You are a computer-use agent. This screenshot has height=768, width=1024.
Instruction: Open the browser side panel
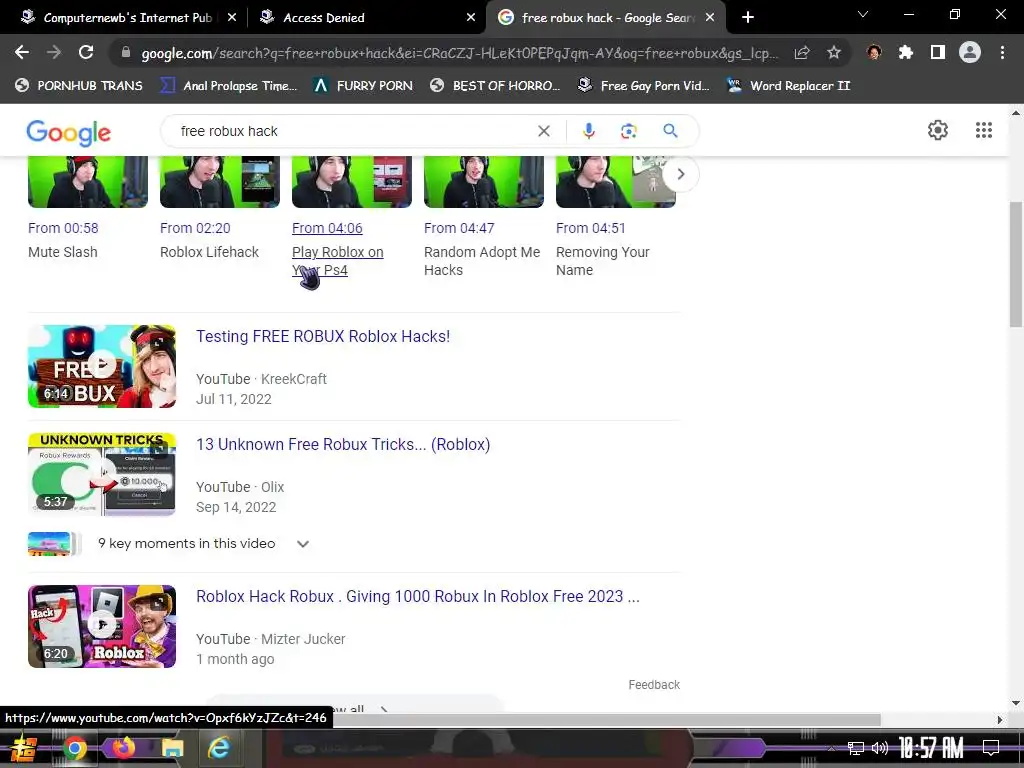(938, 53)
